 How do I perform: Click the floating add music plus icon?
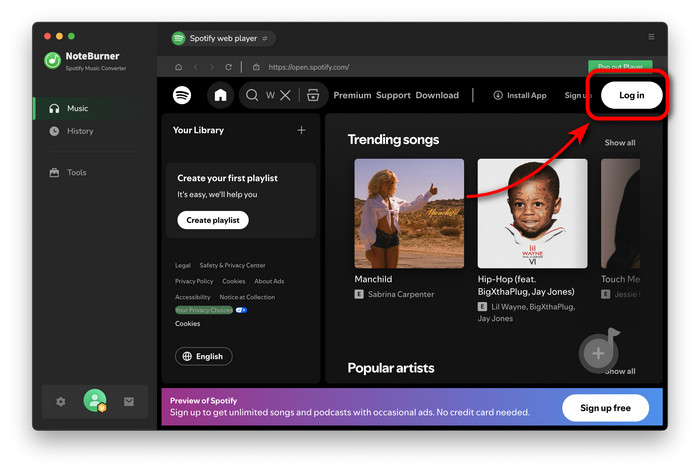tap(599, 354)
